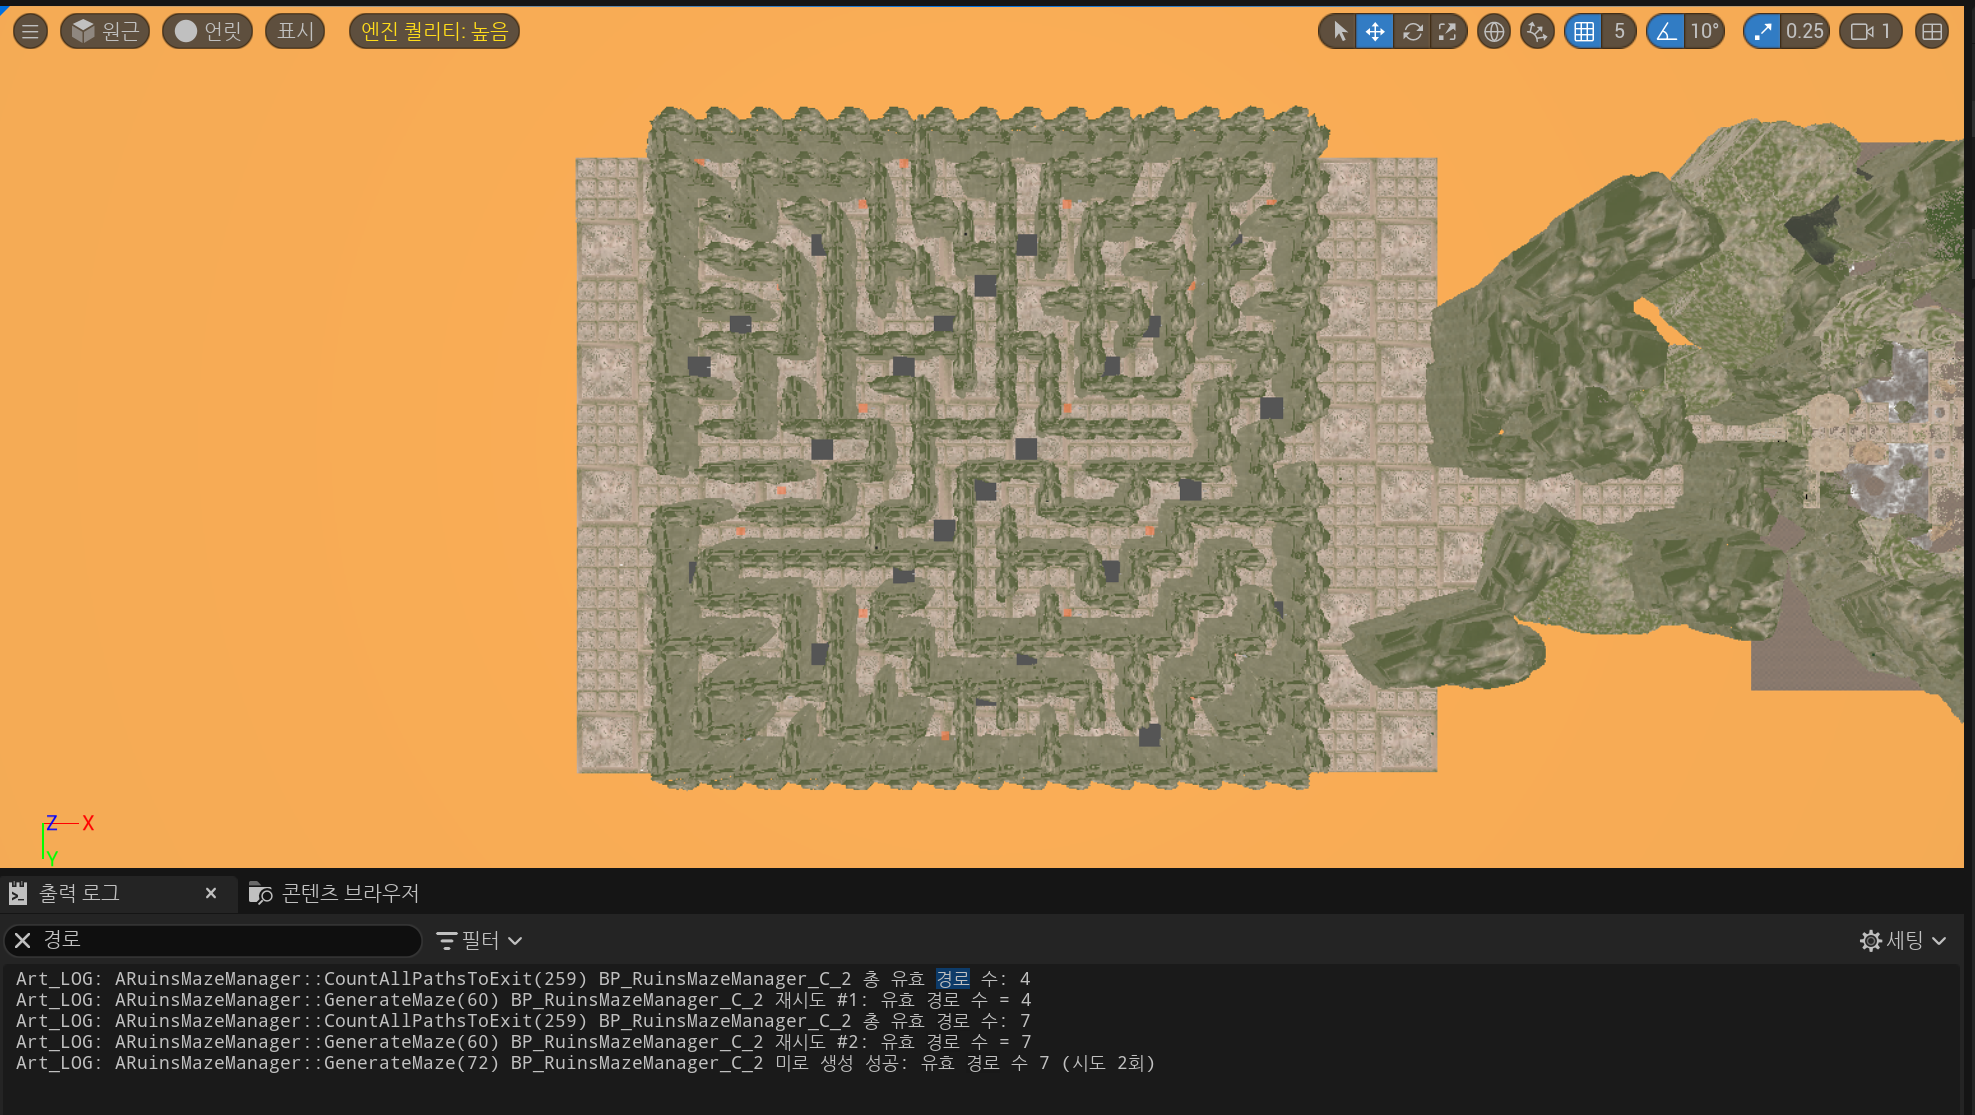The width and height of the screenshot is (1975, 1115).
Task: Toggle grid snapping on or off
Action: [1584, 31]
